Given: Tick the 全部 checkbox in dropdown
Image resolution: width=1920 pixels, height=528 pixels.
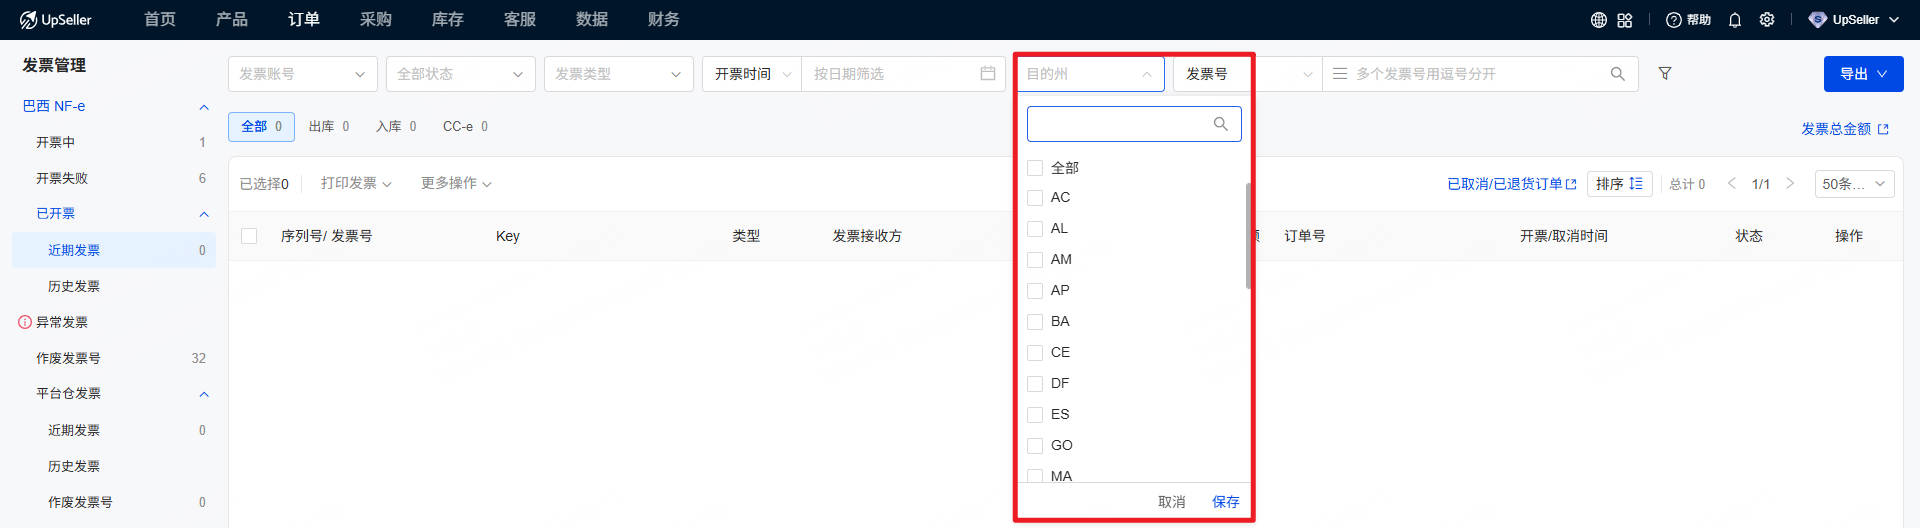Looking at the screenshot, I should 1035,168.
